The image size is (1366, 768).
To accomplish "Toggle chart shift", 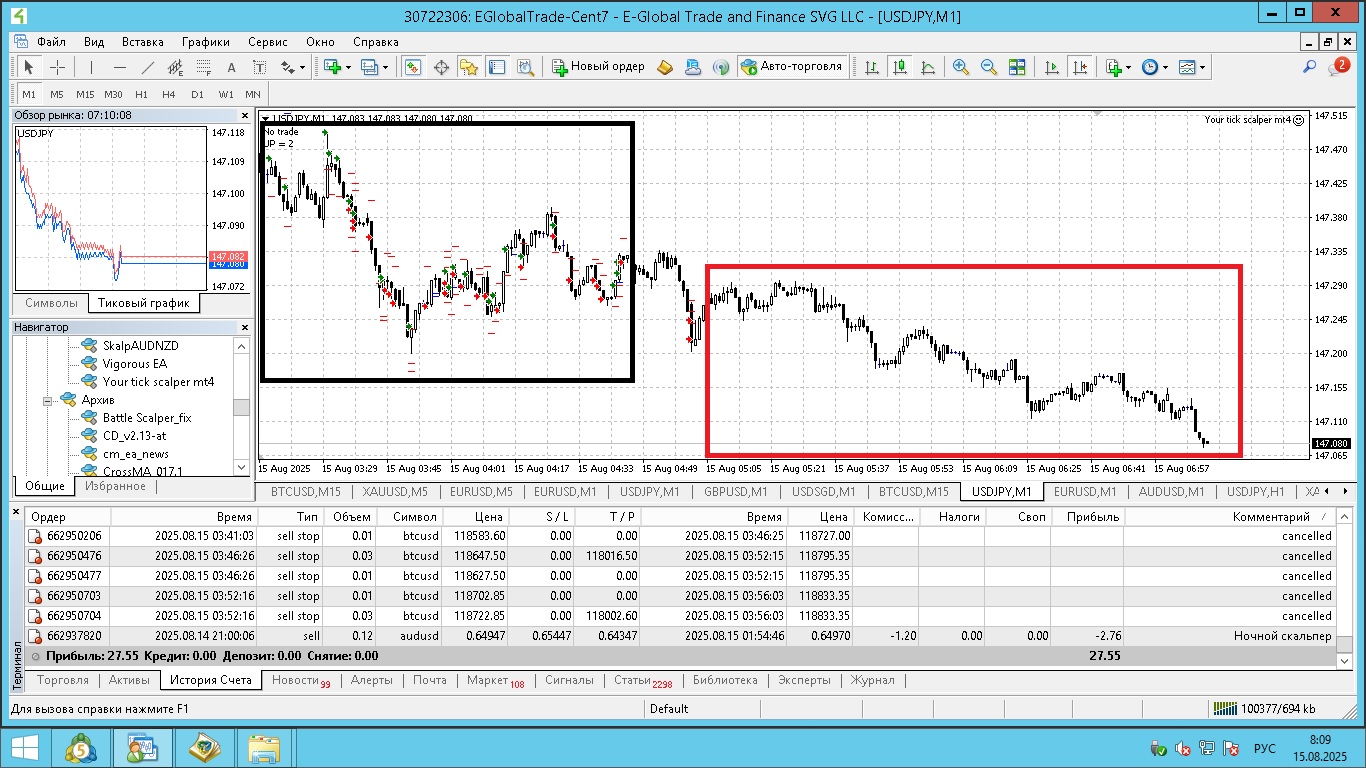I will pyautogui.click(x=1079, y=67).
